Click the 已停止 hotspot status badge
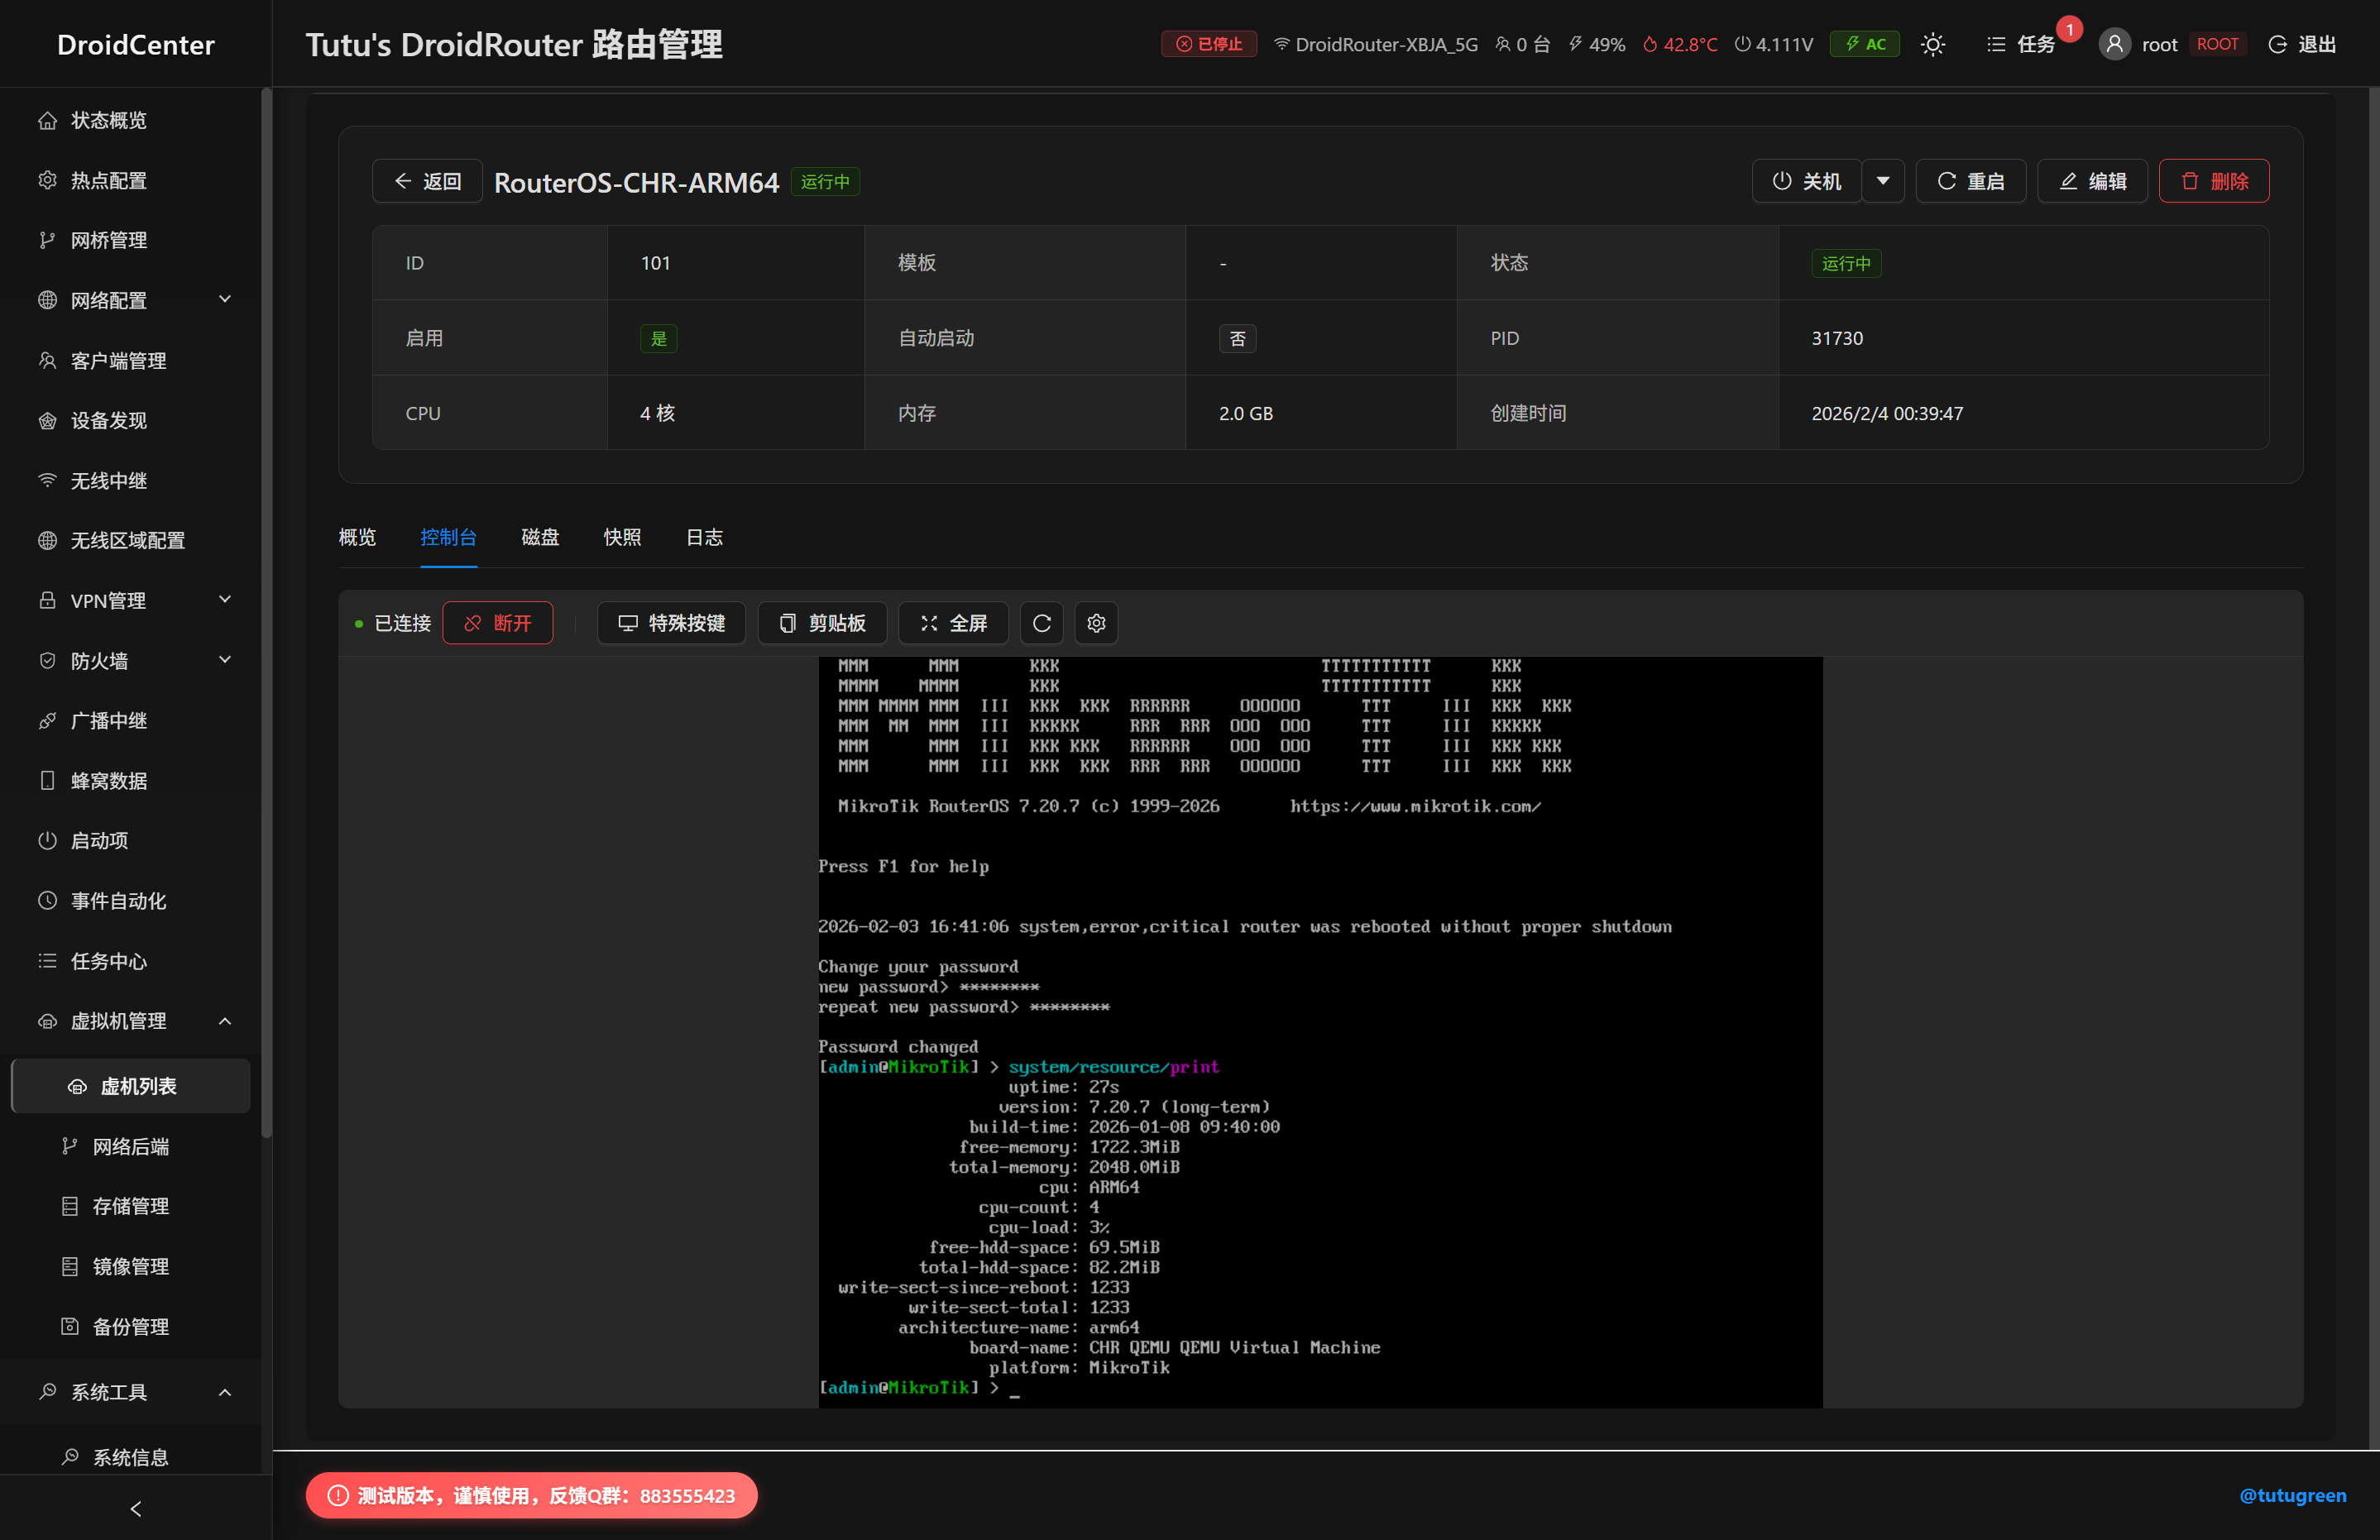Screen dimensions: 2380x1540 point(1208,45)
